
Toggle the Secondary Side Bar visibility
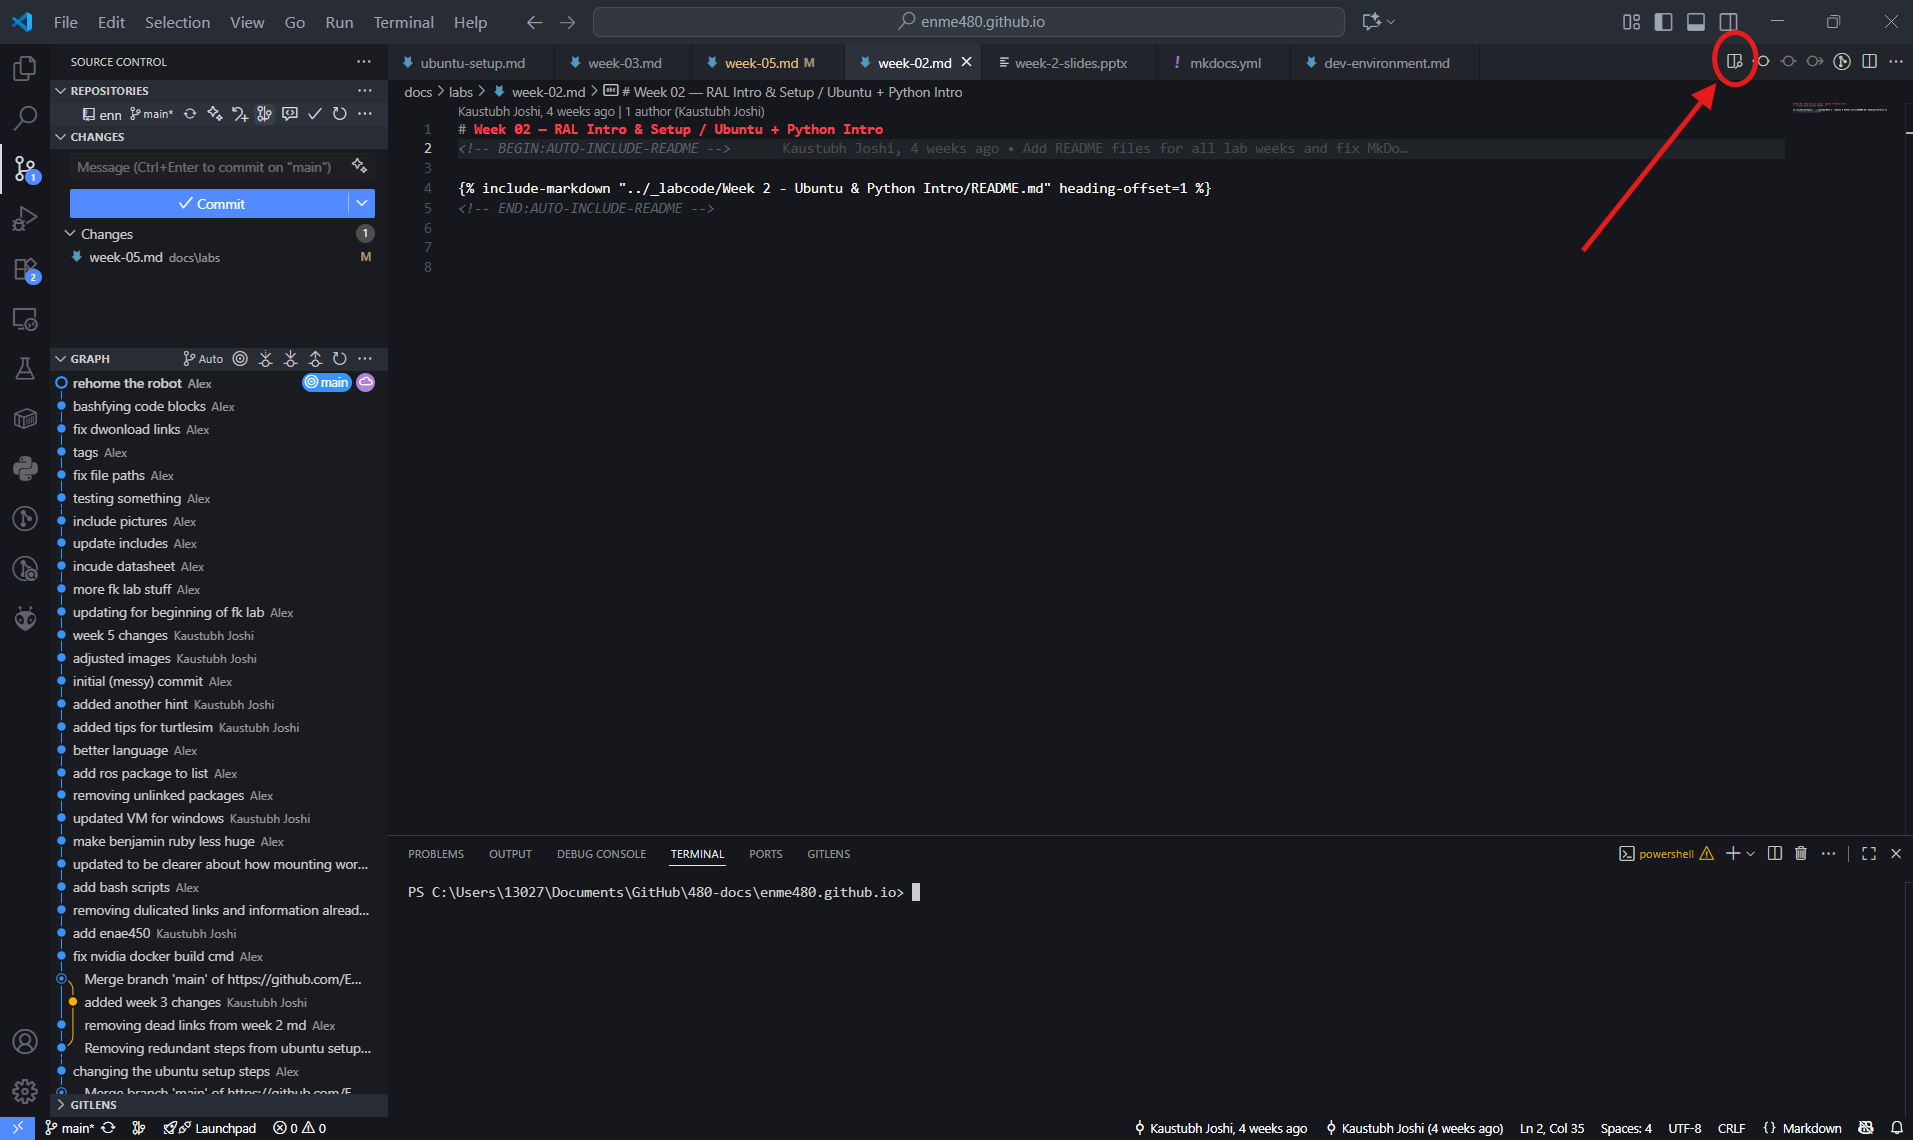(1728, 22)
